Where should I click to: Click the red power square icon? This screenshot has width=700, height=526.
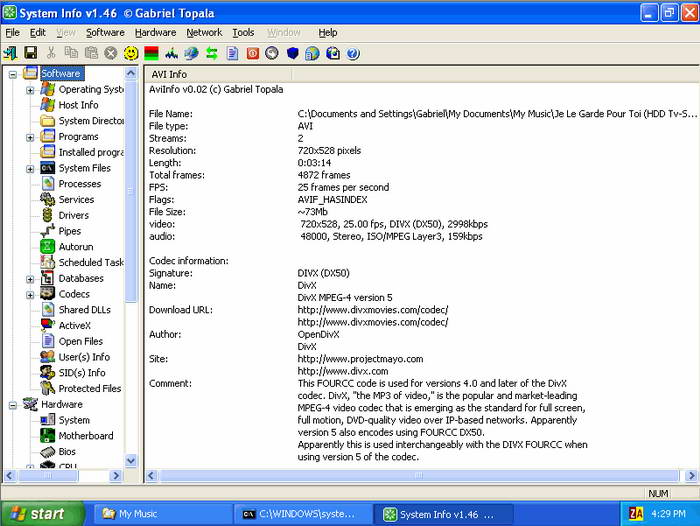tap(253, 54)
